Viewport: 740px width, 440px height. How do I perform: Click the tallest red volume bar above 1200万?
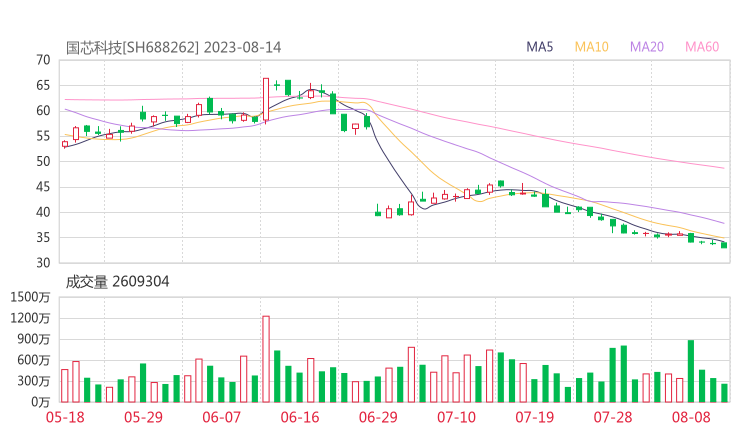[266, 359]
